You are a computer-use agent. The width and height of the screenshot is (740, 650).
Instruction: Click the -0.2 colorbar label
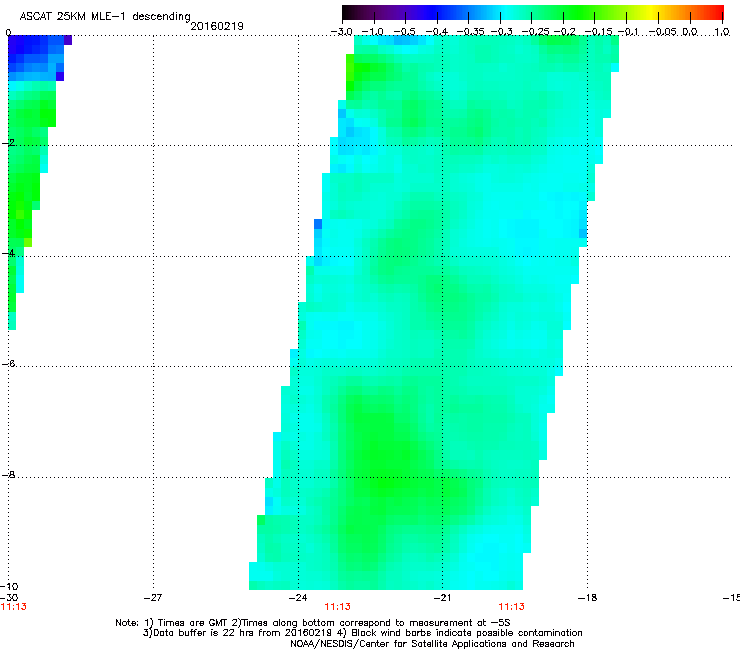click(x=565, y=32)
